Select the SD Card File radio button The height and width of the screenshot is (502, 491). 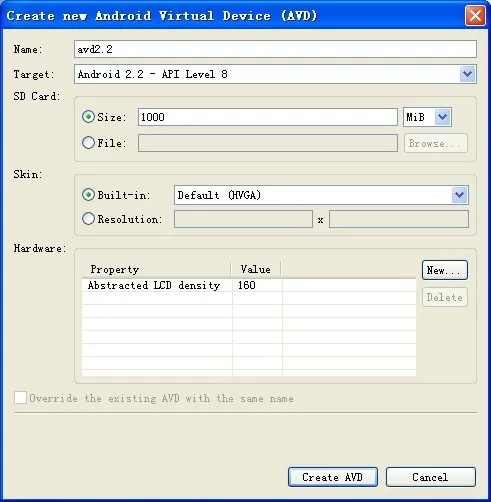pos(88,143)
